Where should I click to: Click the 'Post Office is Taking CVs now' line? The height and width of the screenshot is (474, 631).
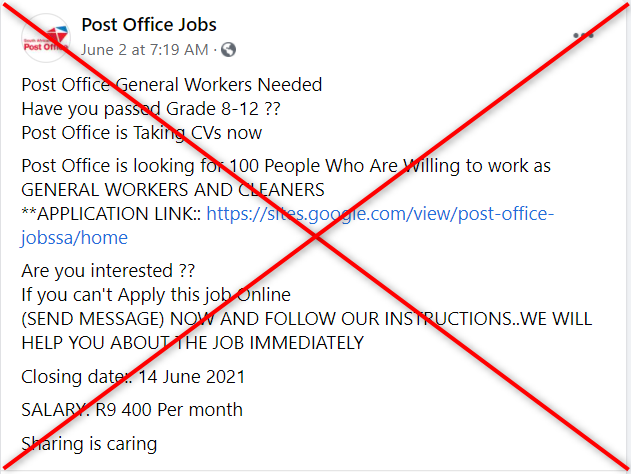tap(142, 133)
